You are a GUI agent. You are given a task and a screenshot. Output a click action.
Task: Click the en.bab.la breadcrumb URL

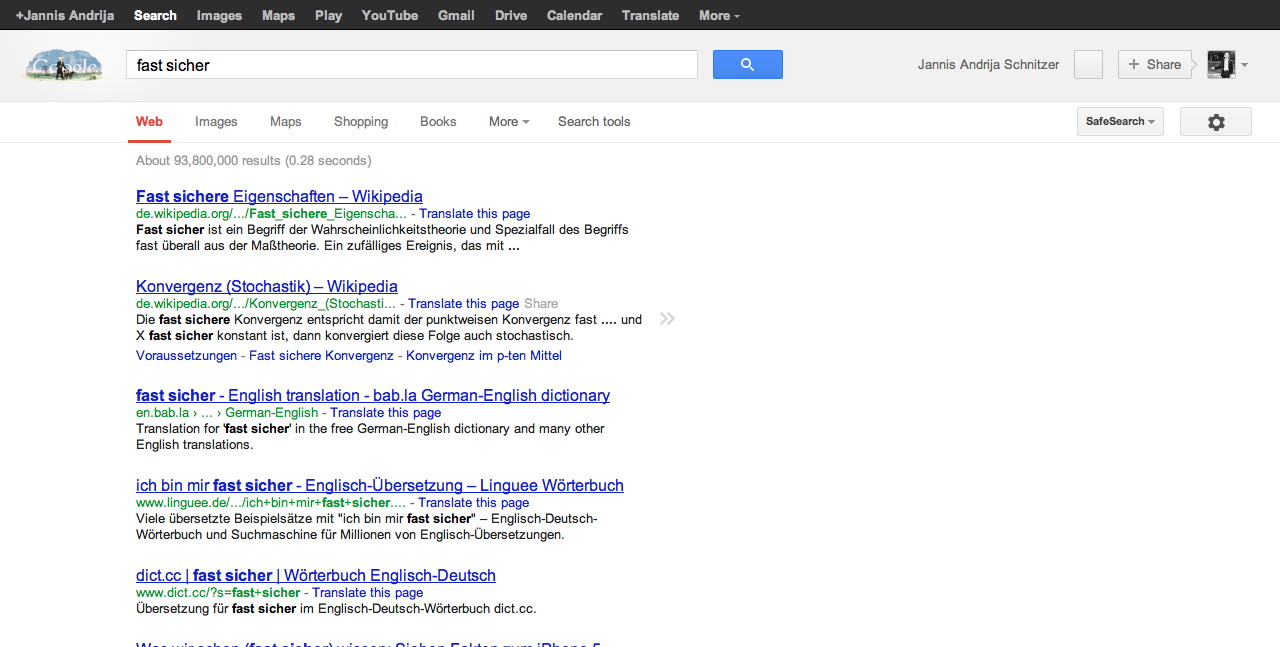227,413
